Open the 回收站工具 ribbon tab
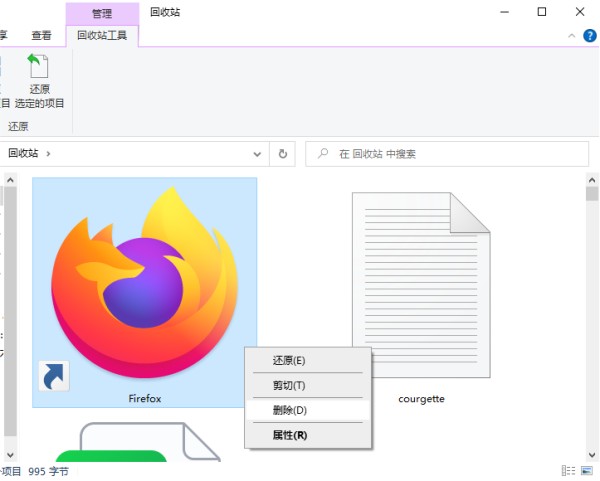 point(102,36)
